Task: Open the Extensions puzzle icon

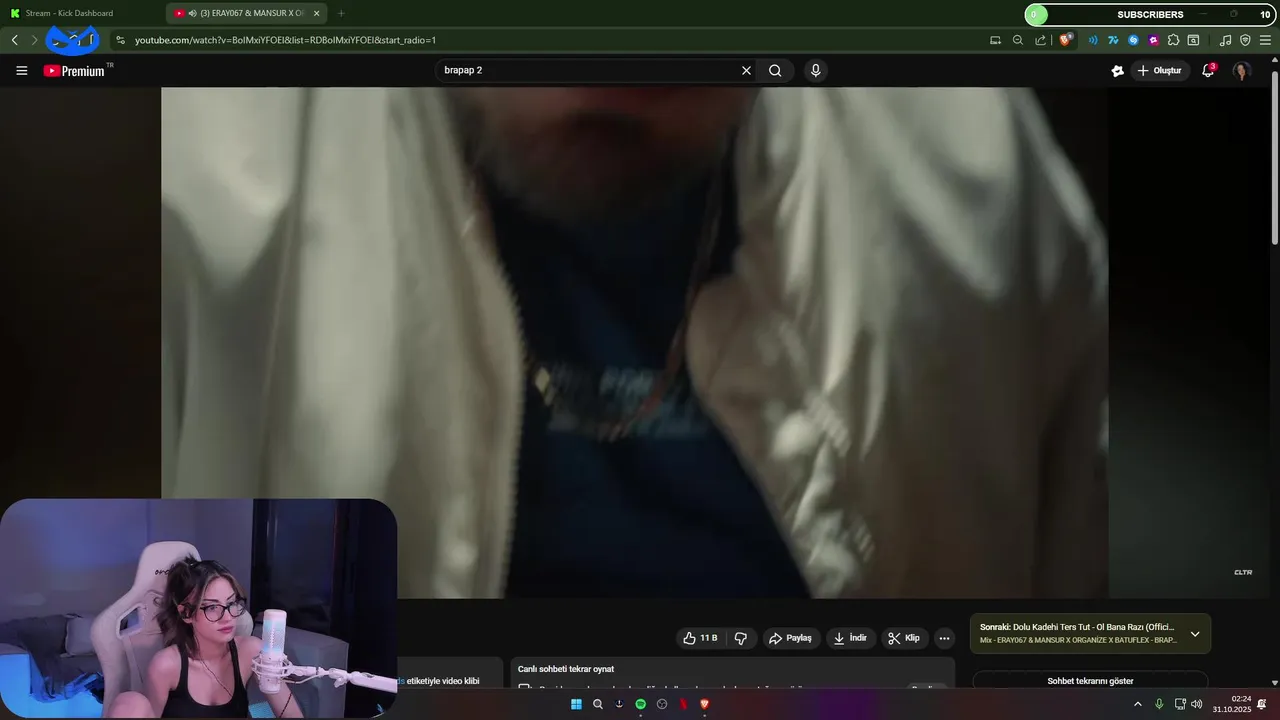Action: [1174, 40]
